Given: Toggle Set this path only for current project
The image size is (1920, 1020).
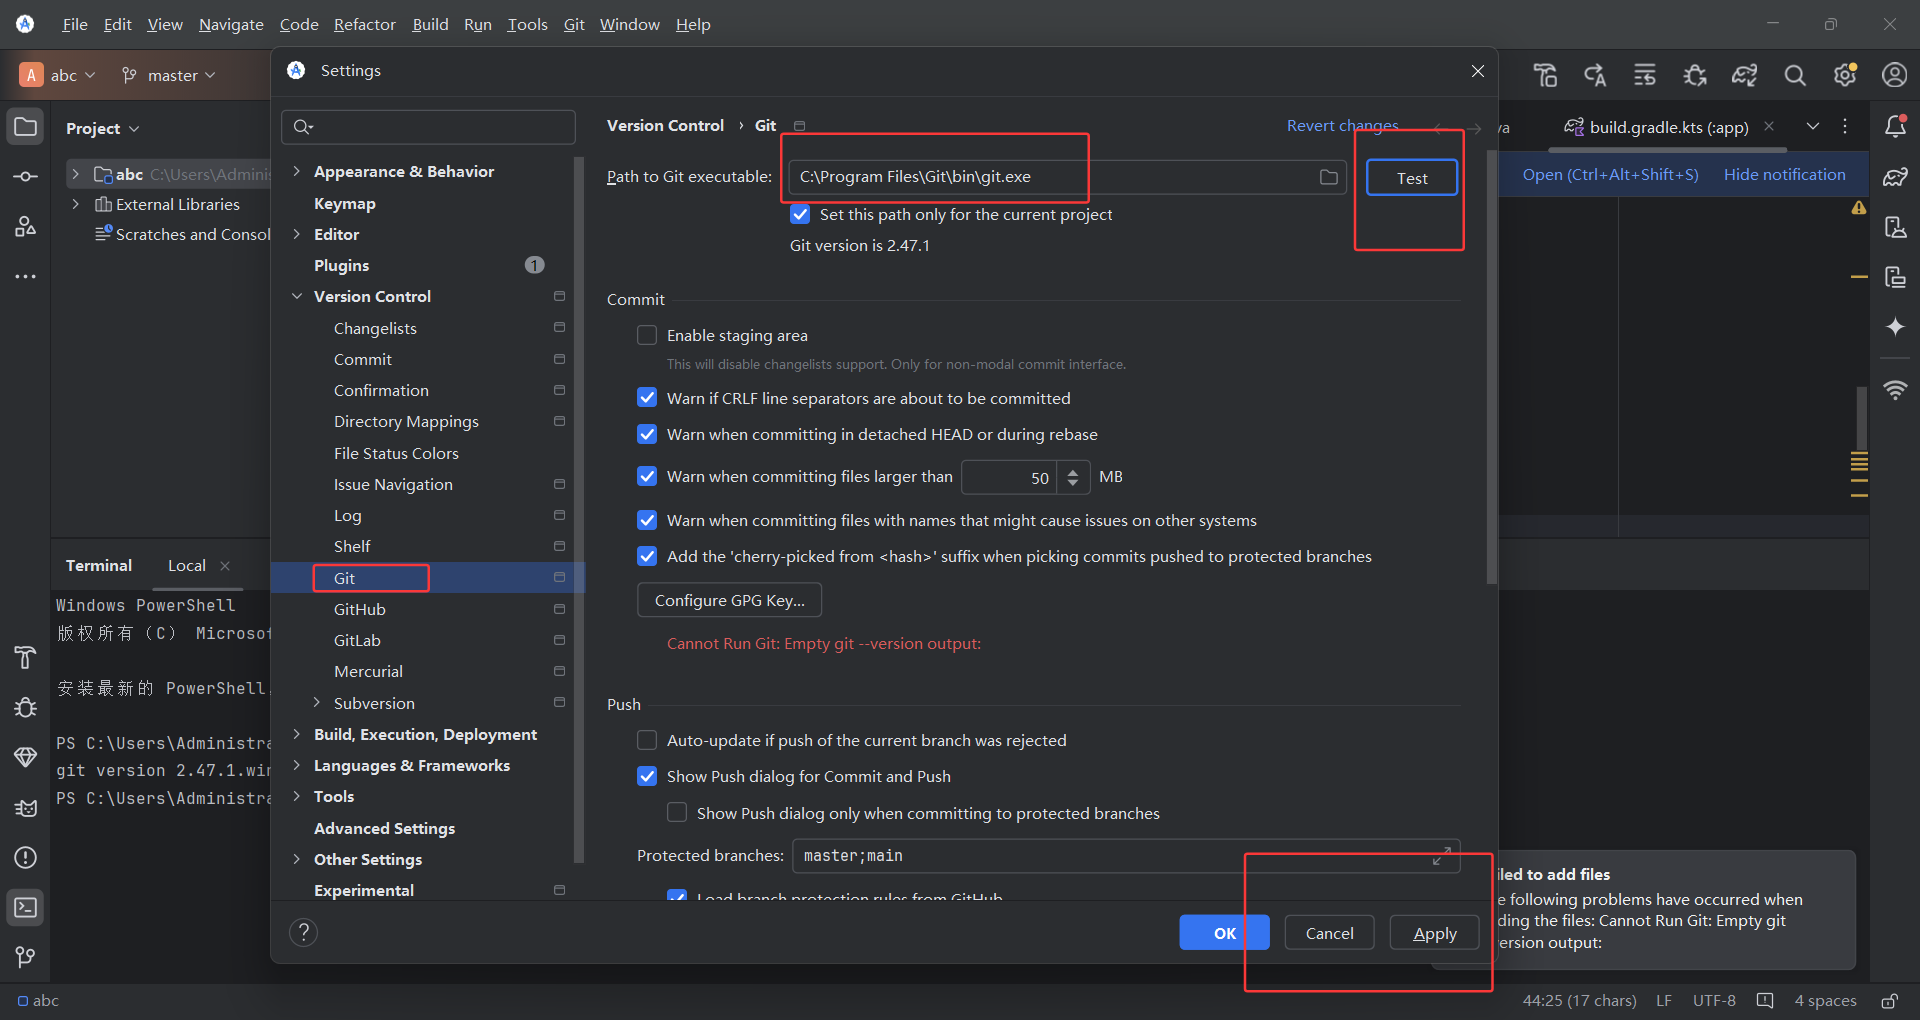Looking at the screenshot, I should [800, 214].
